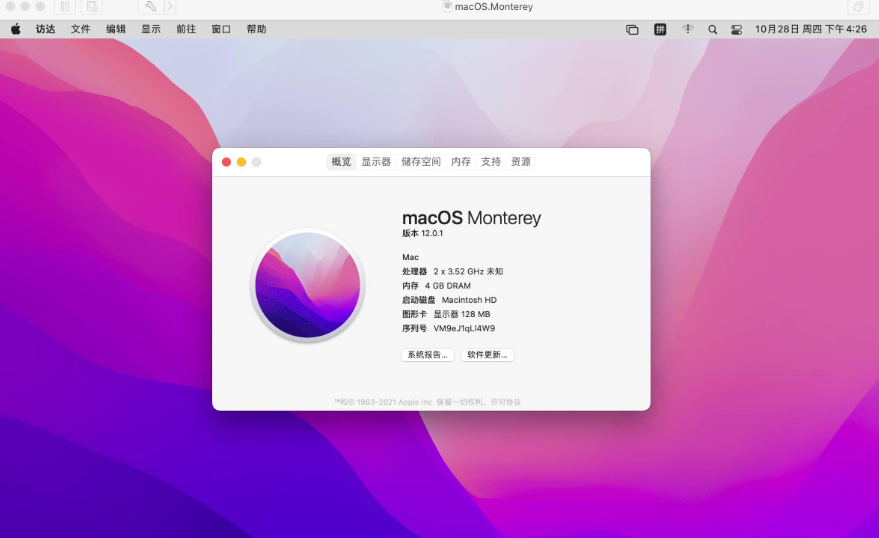Click the arrow beside the wrench icon
The width and height of the screenshot is (879, 538).
click(170, 7)
